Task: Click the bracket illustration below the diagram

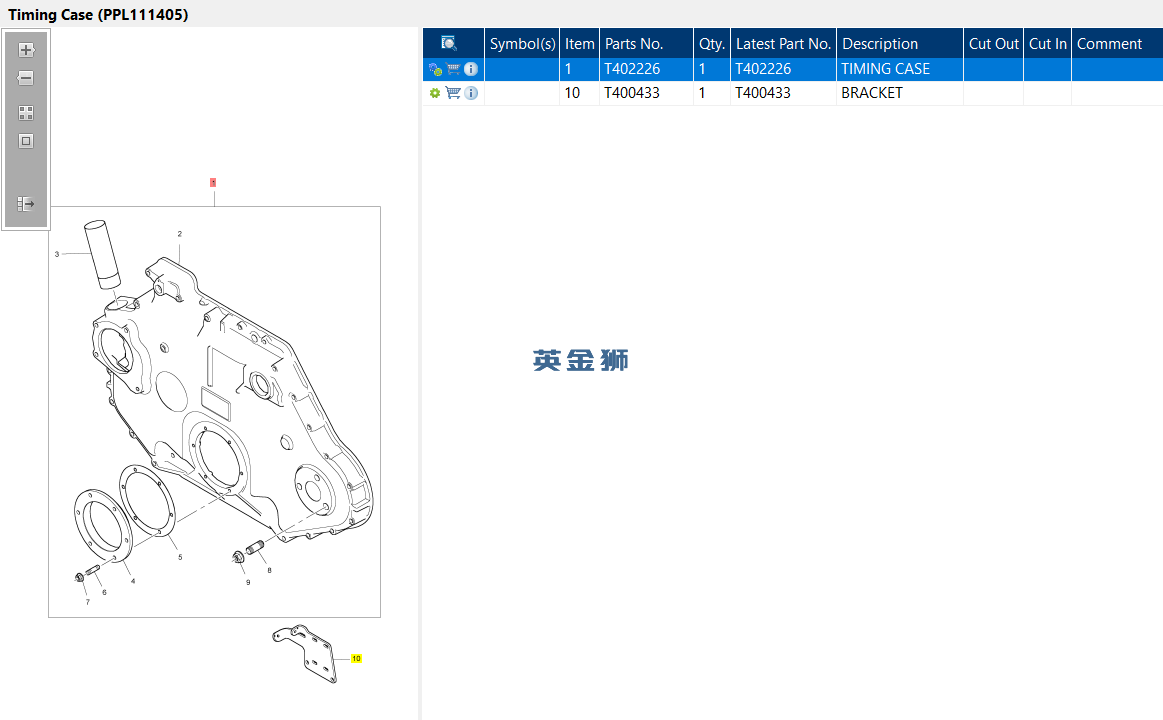Action: pyautogui.click(x=305, y=653)
